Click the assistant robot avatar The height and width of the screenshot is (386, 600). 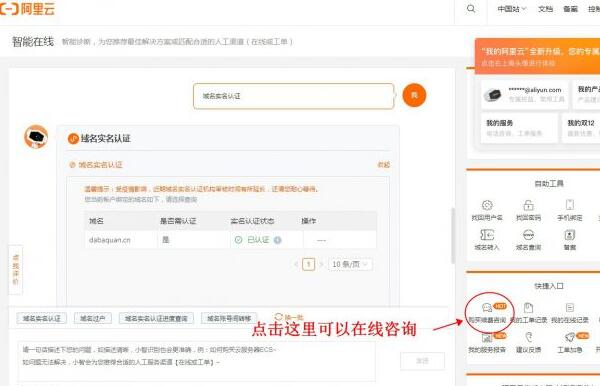click(36, 137)
